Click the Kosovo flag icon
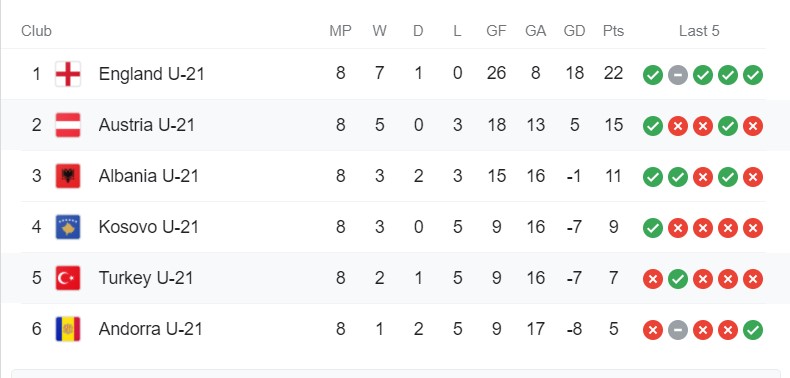 [x=68, y=227]
